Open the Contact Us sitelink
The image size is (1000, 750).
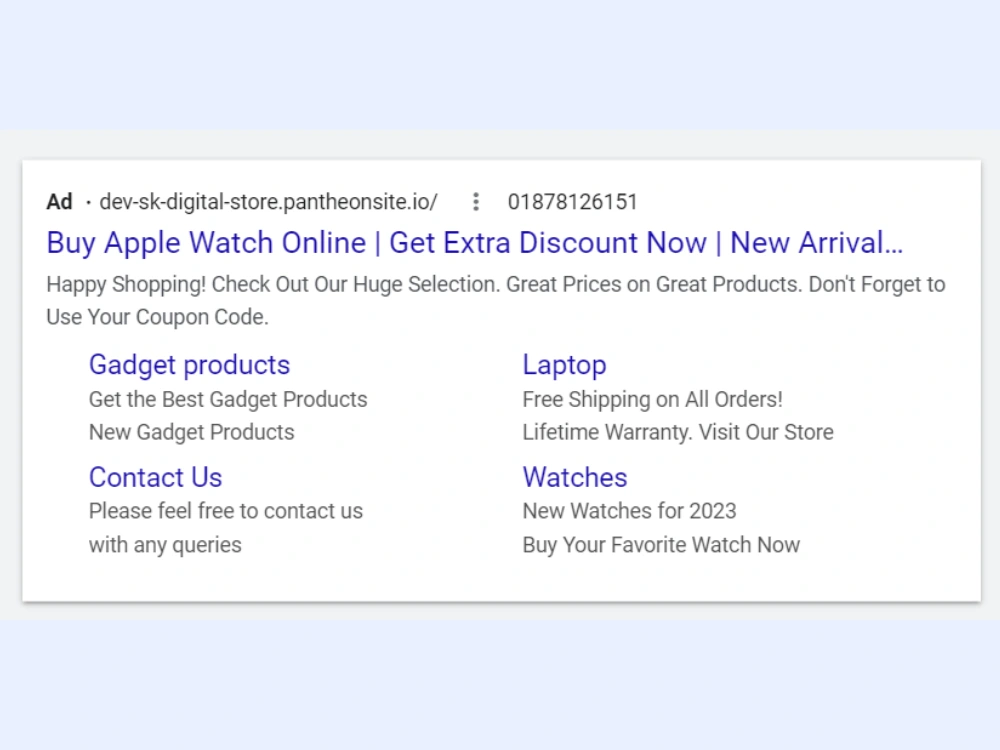point(156,477)
